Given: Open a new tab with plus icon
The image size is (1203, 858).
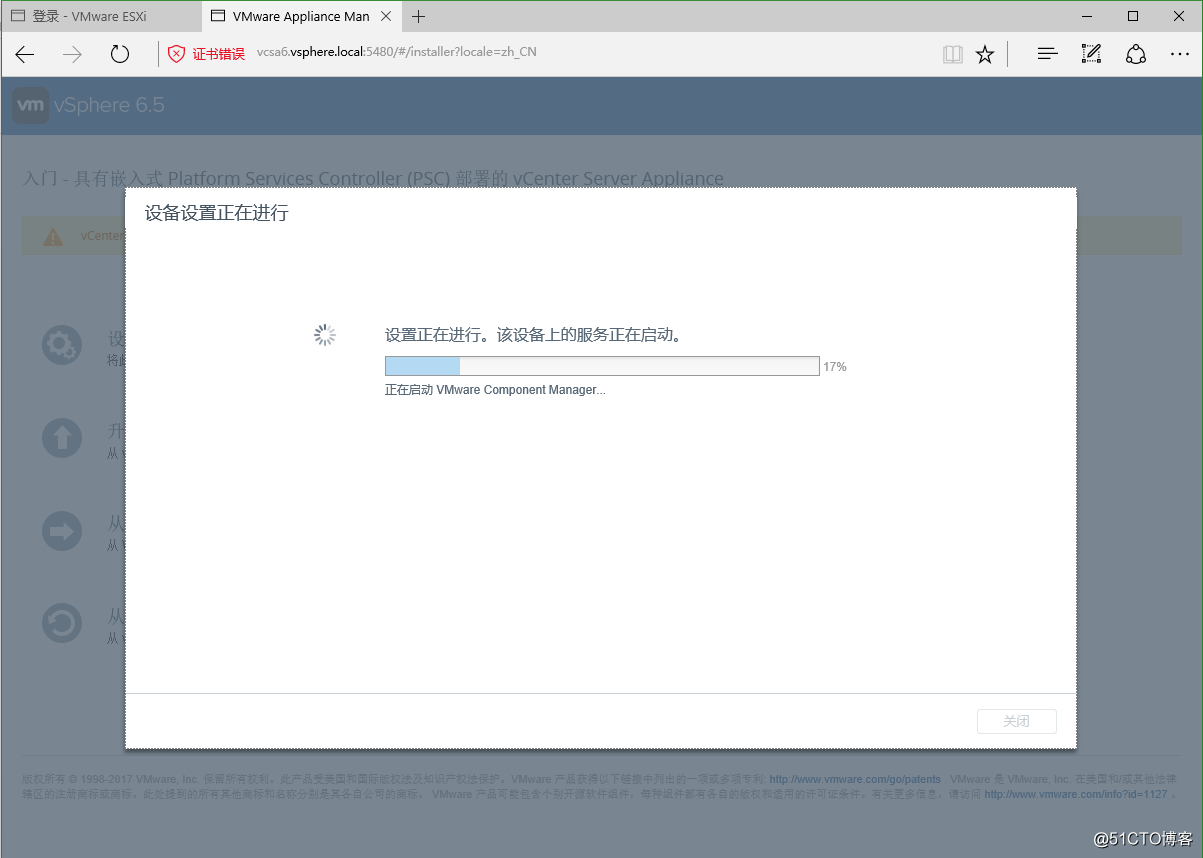Looking at the screenshot, I should 419,16.
